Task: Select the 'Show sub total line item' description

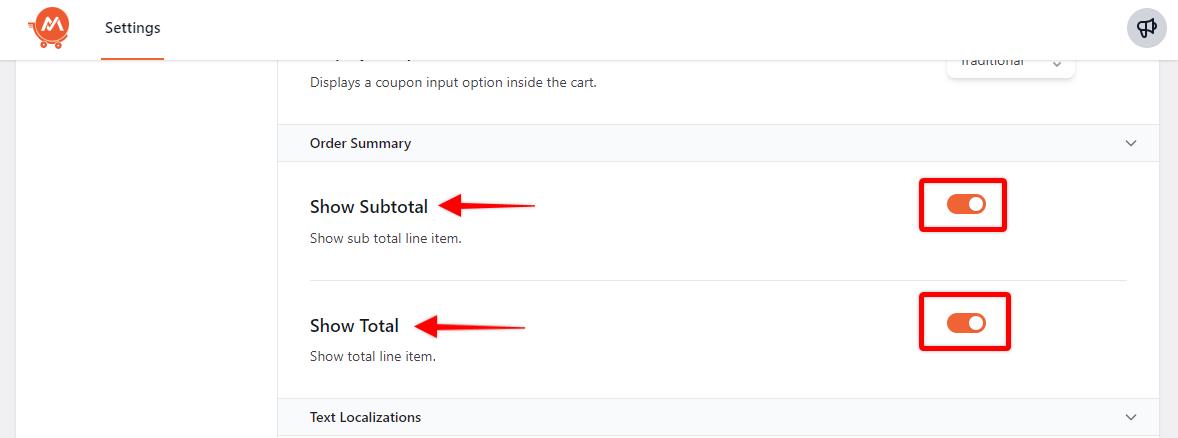Action: click(x=385, y=239)
